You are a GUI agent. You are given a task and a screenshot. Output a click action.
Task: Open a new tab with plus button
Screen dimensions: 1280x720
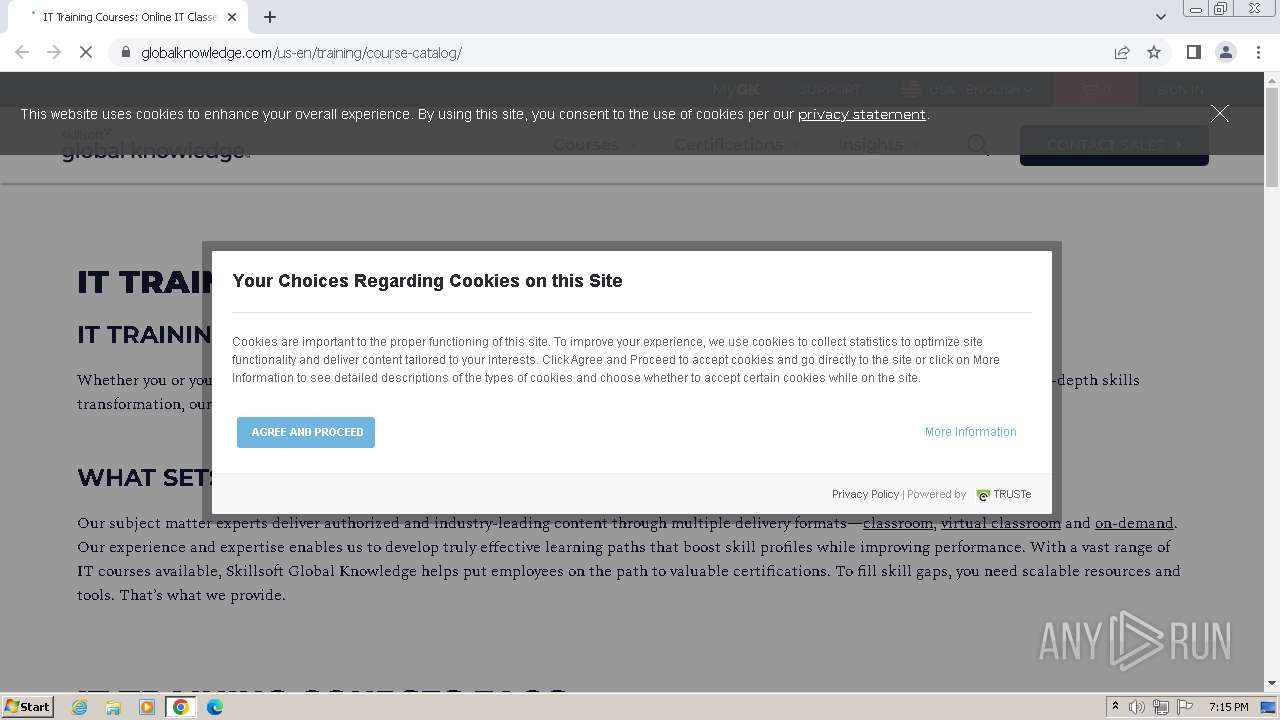coord(270,17)
